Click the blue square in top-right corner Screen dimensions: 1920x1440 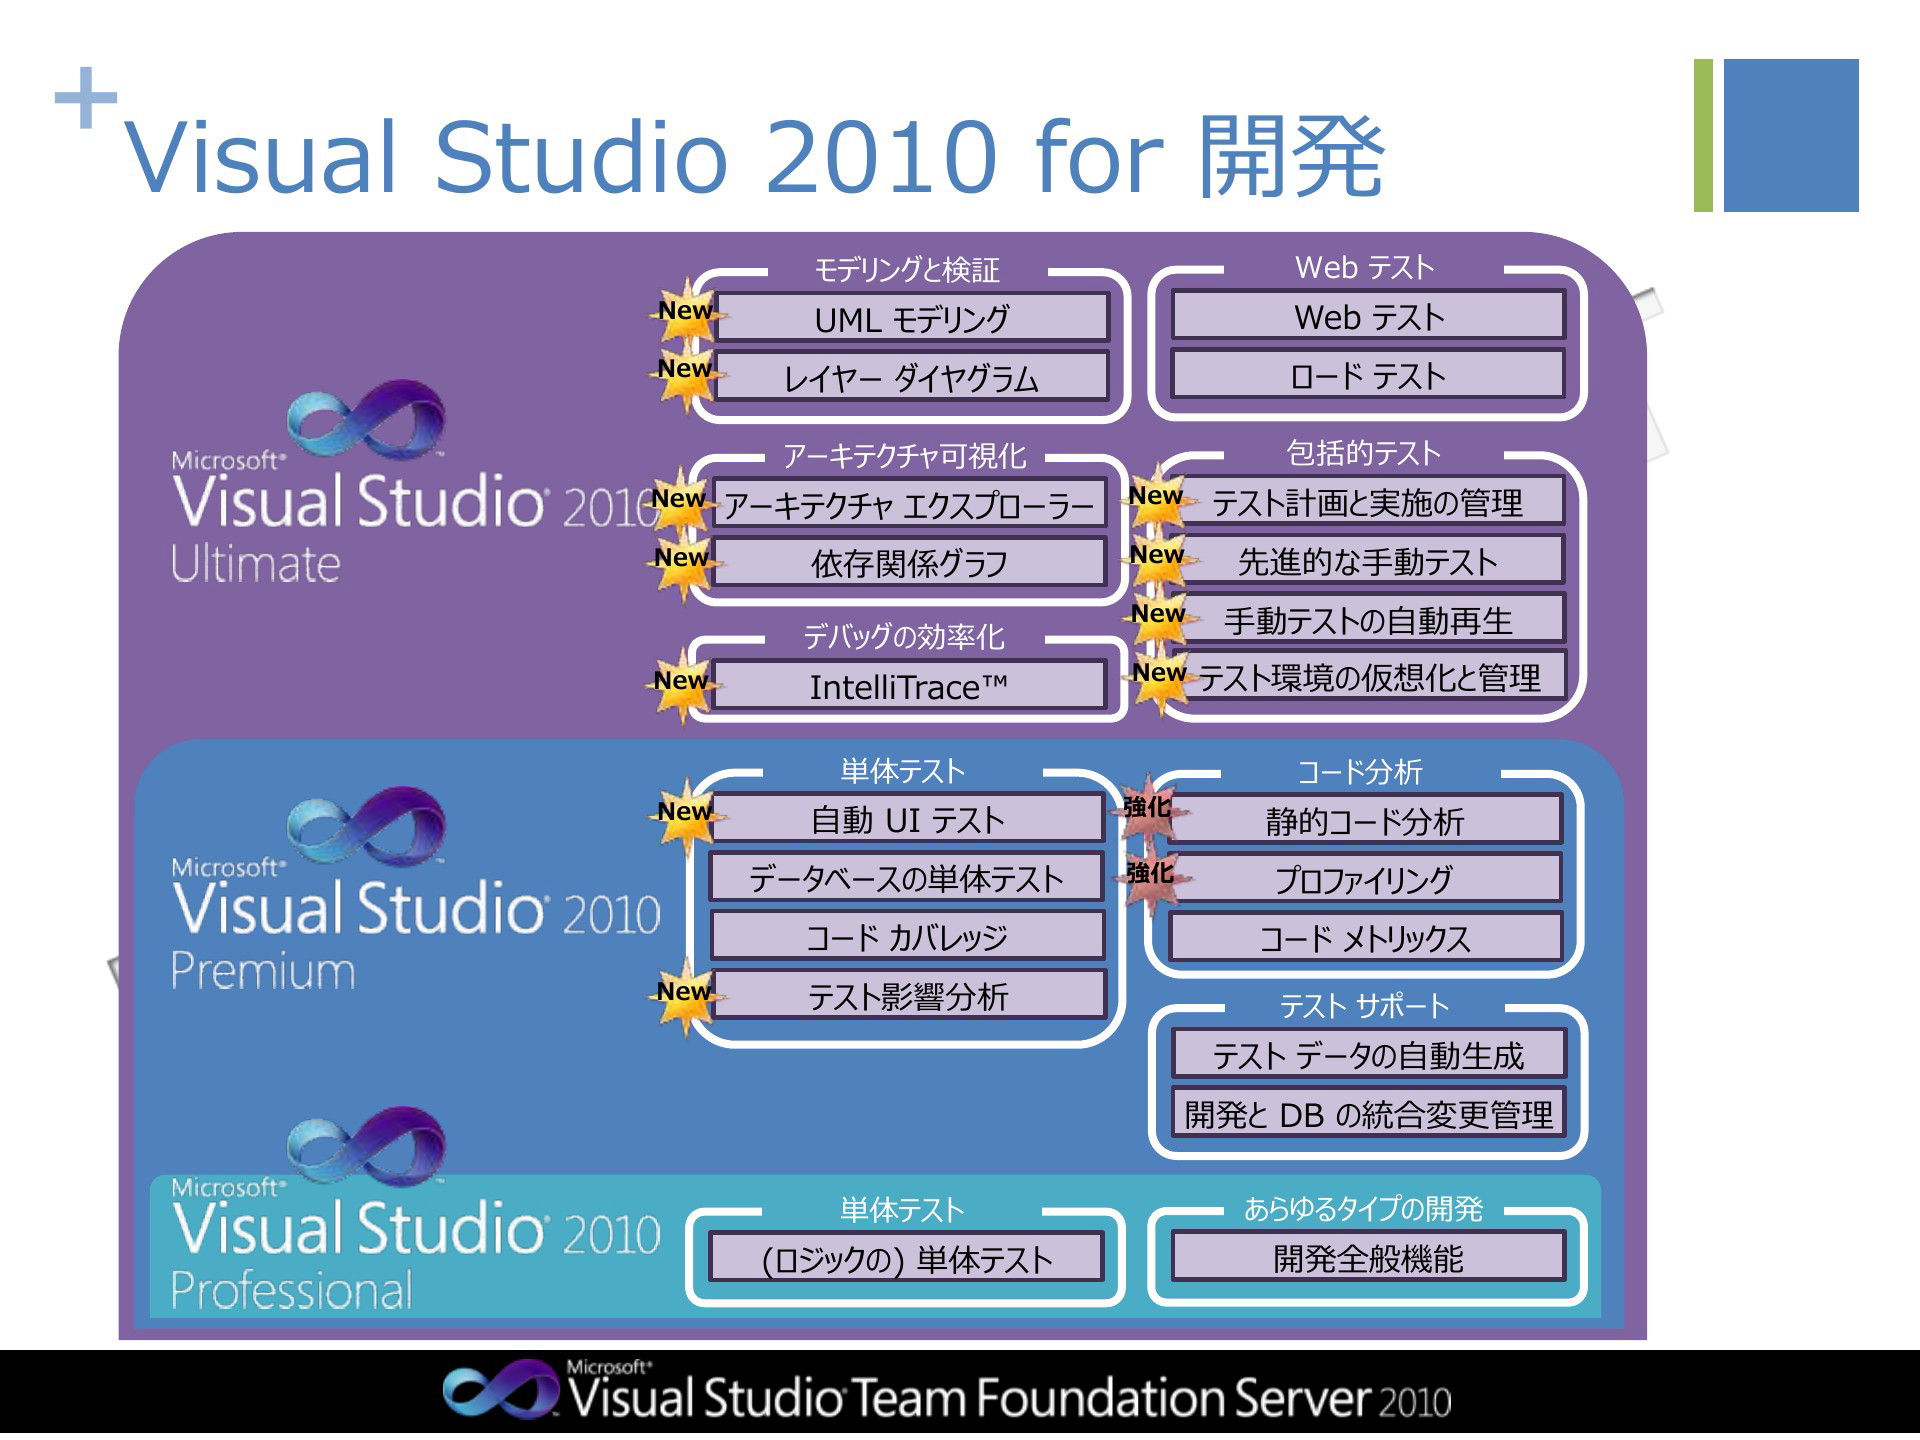1791,135
